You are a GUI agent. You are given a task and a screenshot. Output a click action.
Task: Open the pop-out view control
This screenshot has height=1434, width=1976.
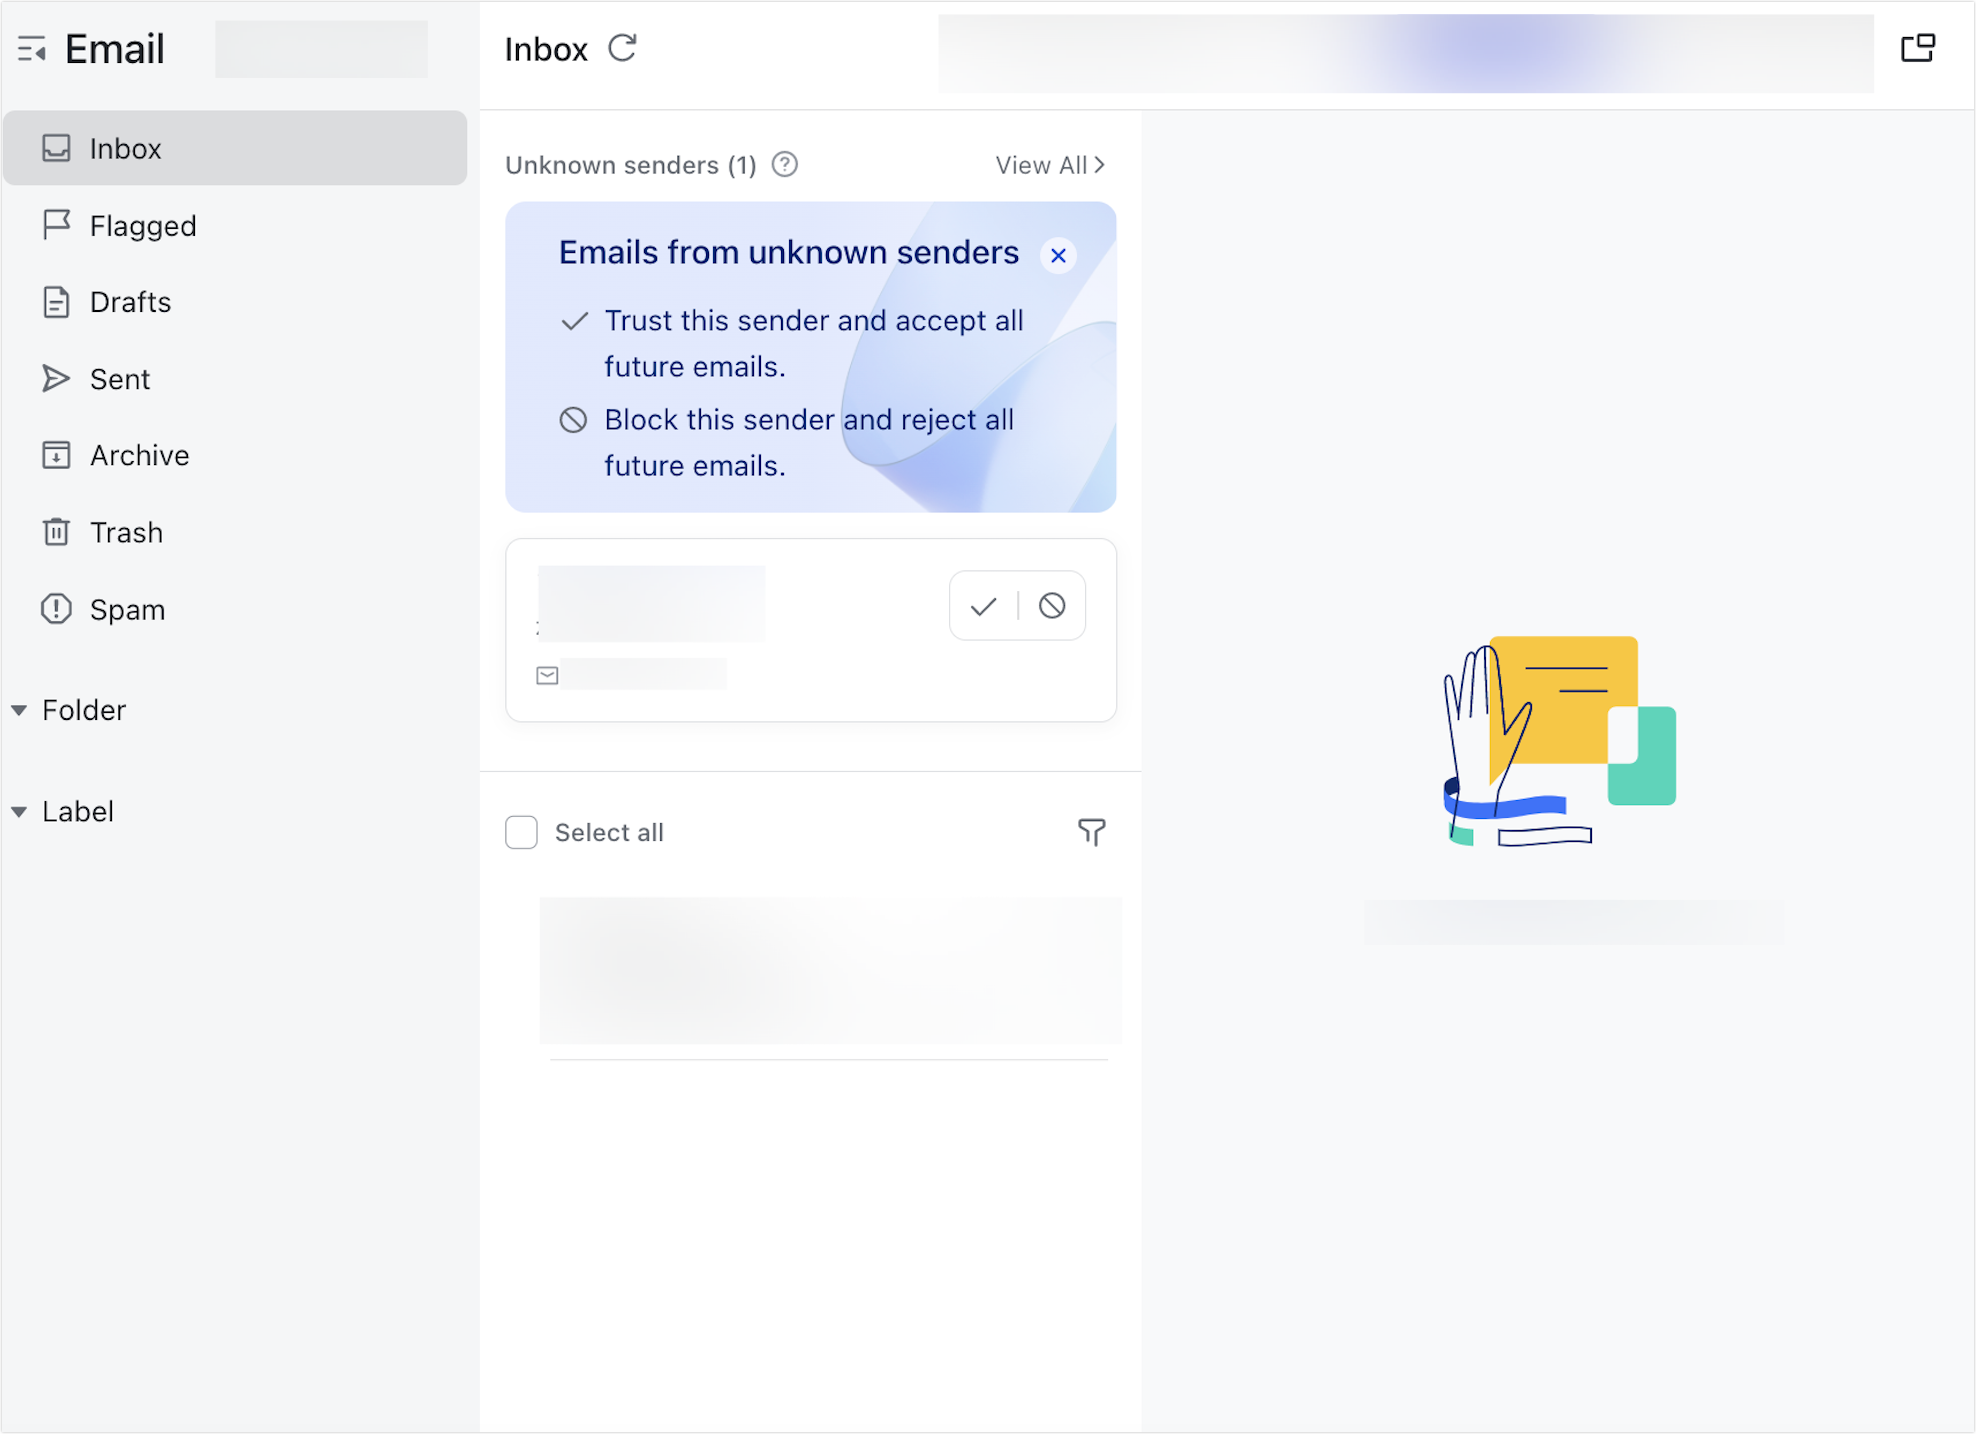(1920, 47)
